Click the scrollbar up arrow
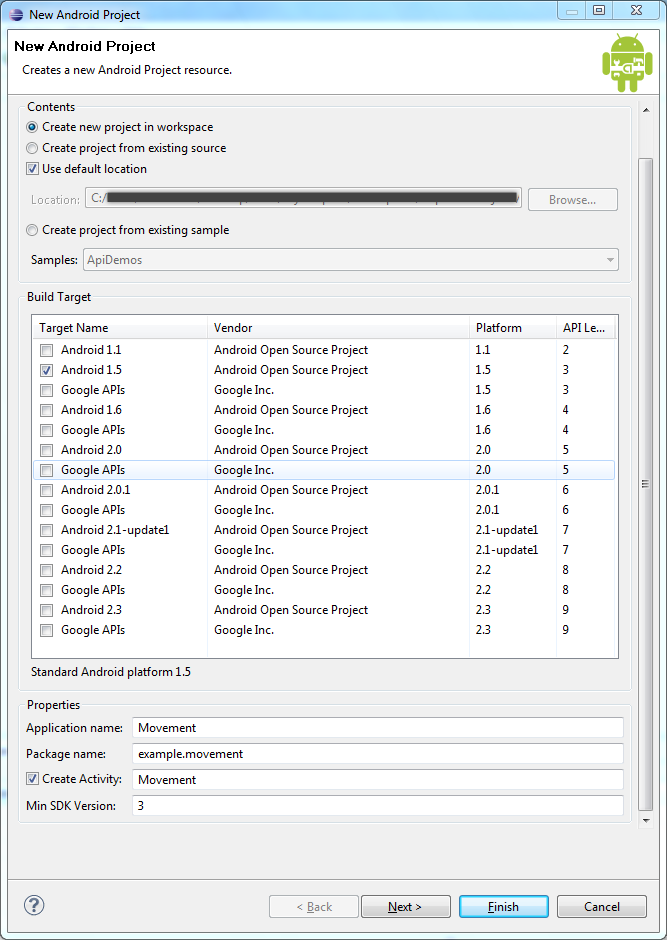 coord(646,110)
